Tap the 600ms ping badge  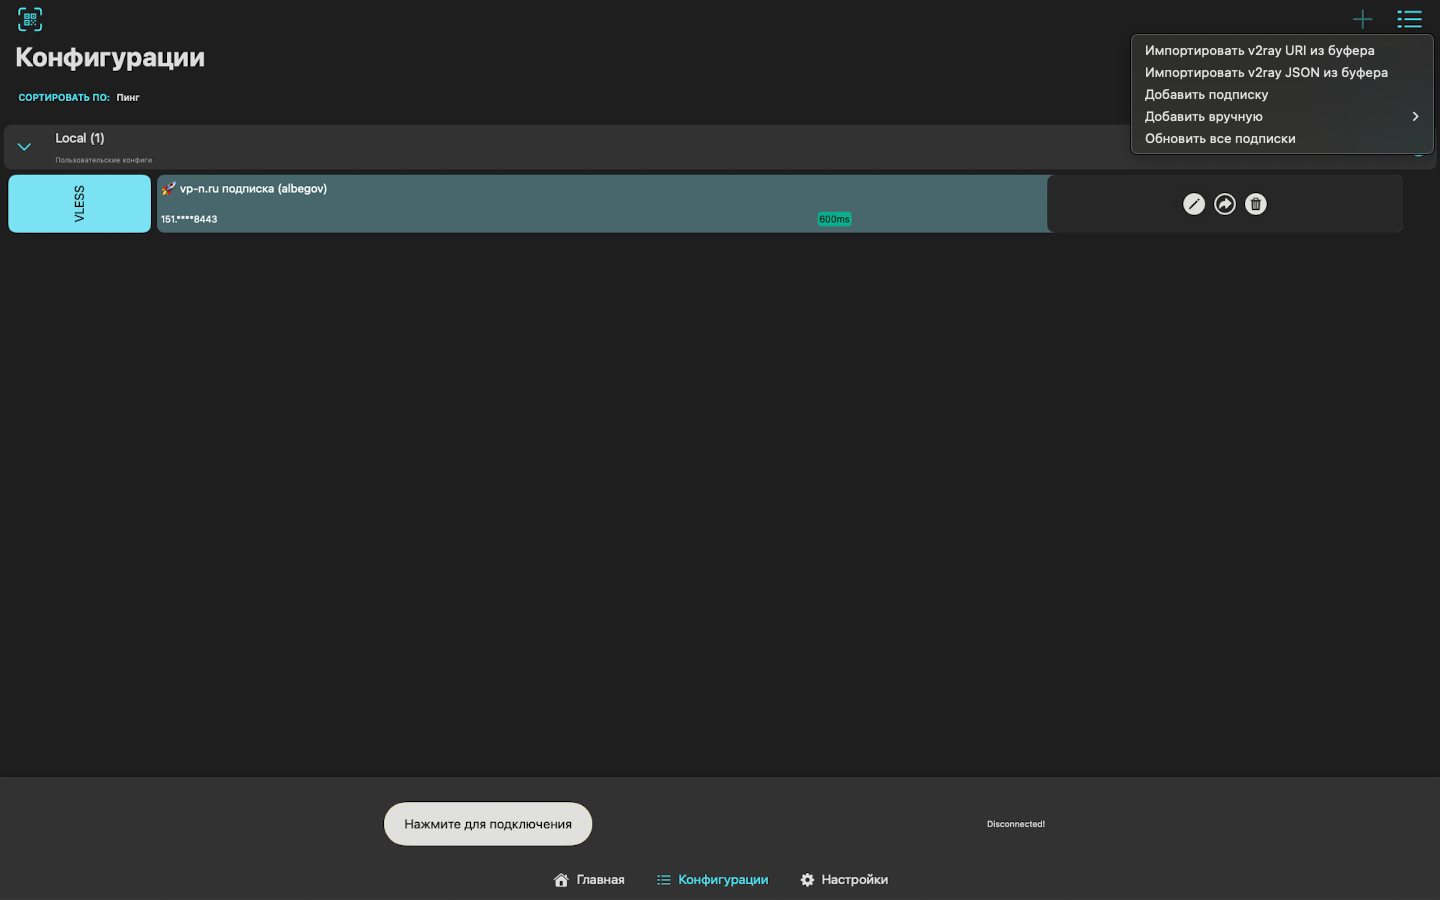834,218
